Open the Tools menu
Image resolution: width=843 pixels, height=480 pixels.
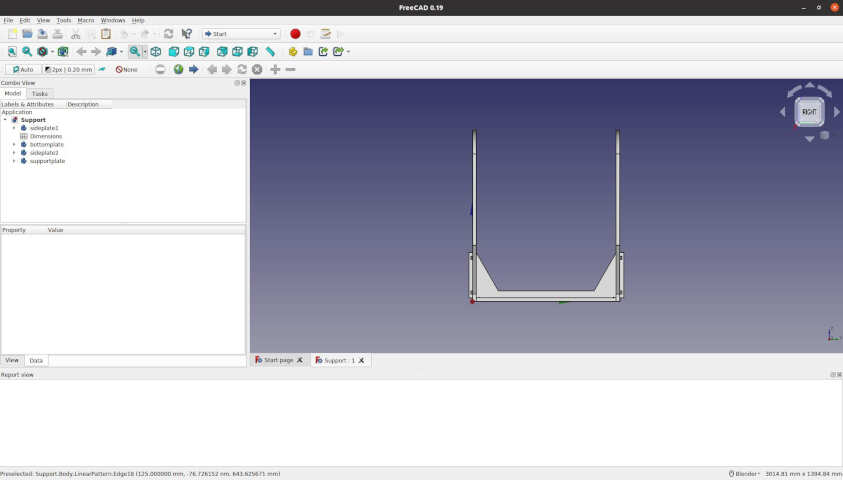tap(63, 20)
